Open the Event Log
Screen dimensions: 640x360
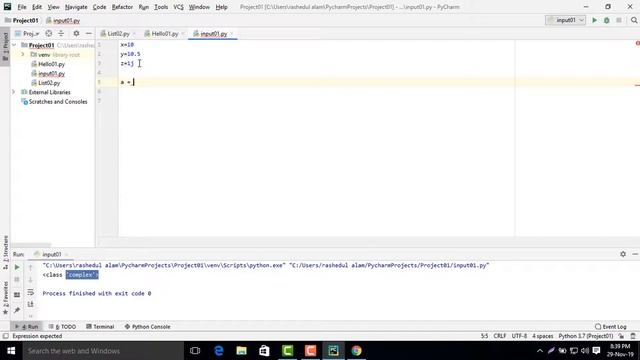[x=611, y=327]
